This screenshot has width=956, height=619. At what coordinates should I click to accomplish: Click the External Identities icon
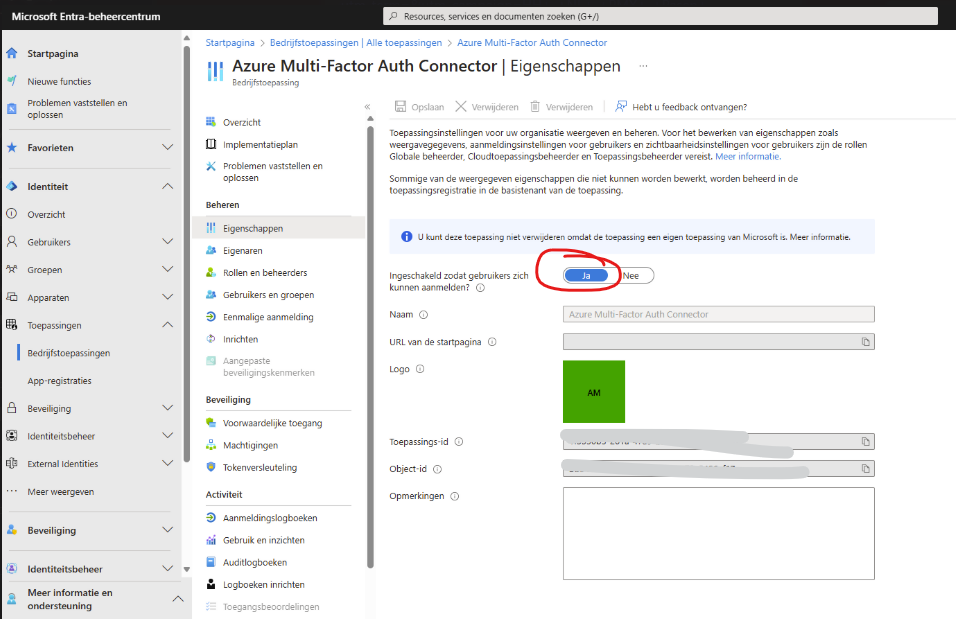tap(12, 463)
